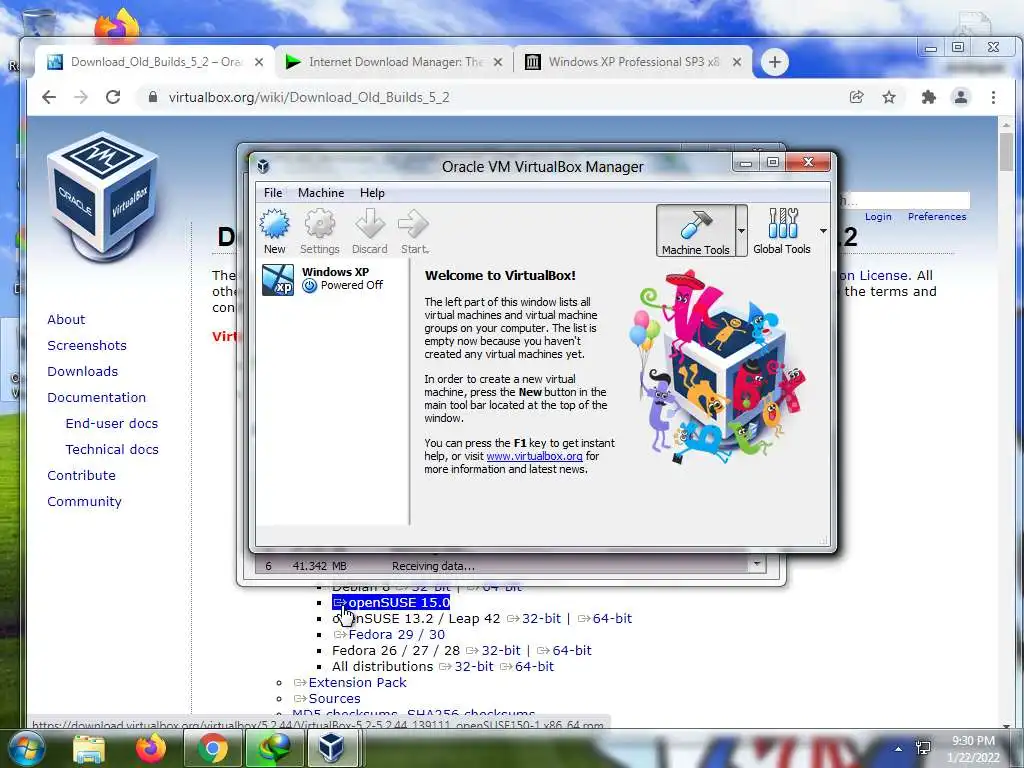Download Fedora 26 / 27 / 28 32-bit
The height and width of the screenshot is (768, 1024).
494,650
